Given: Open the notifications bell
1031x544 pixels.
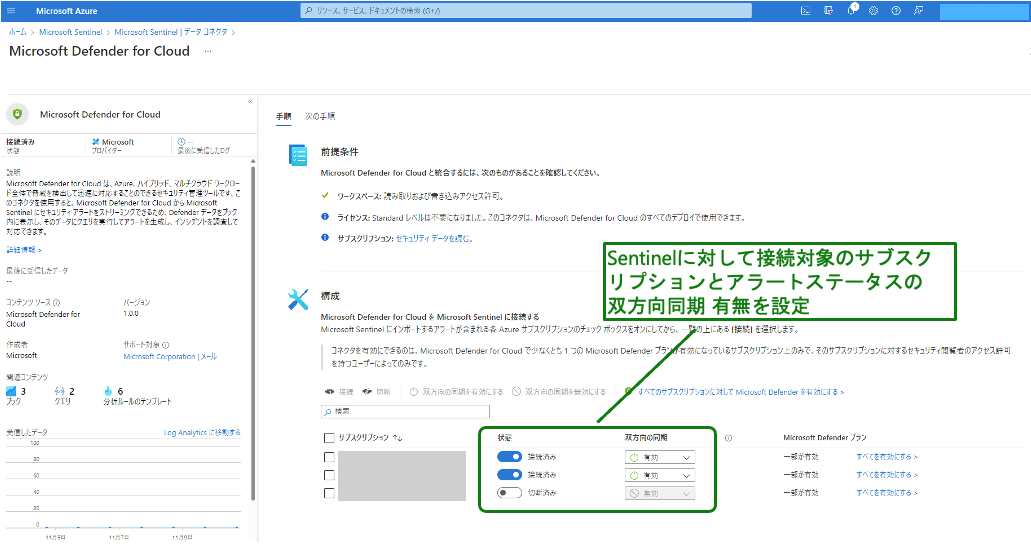Looking at the screenshot, I should tap(851, 10).
